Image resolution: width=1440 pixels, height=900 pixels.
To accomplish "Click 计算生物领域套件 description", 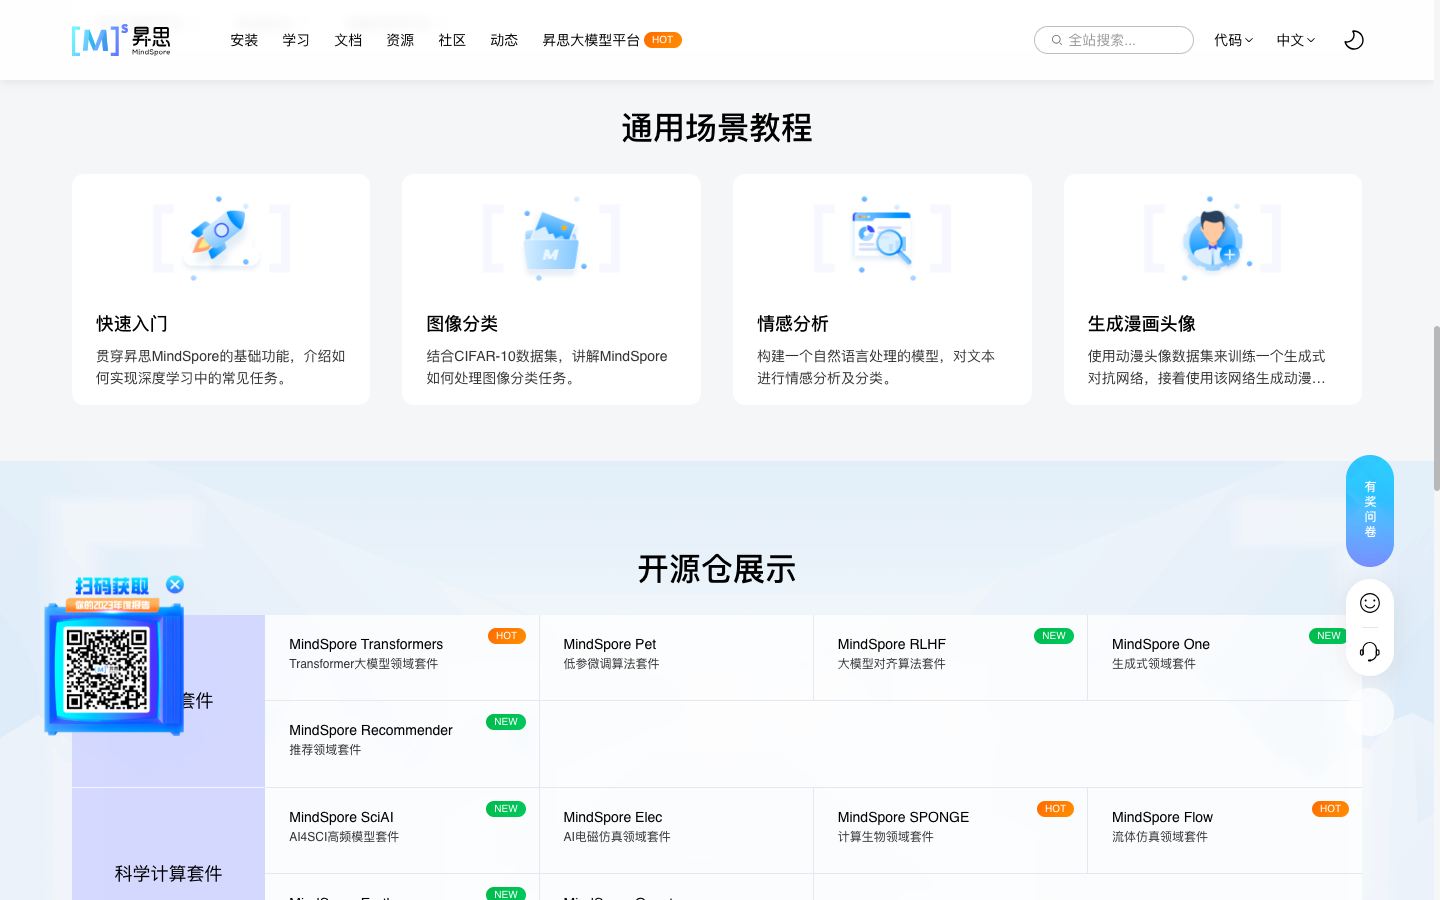I will pyautogui.click(x=885, y=837).
